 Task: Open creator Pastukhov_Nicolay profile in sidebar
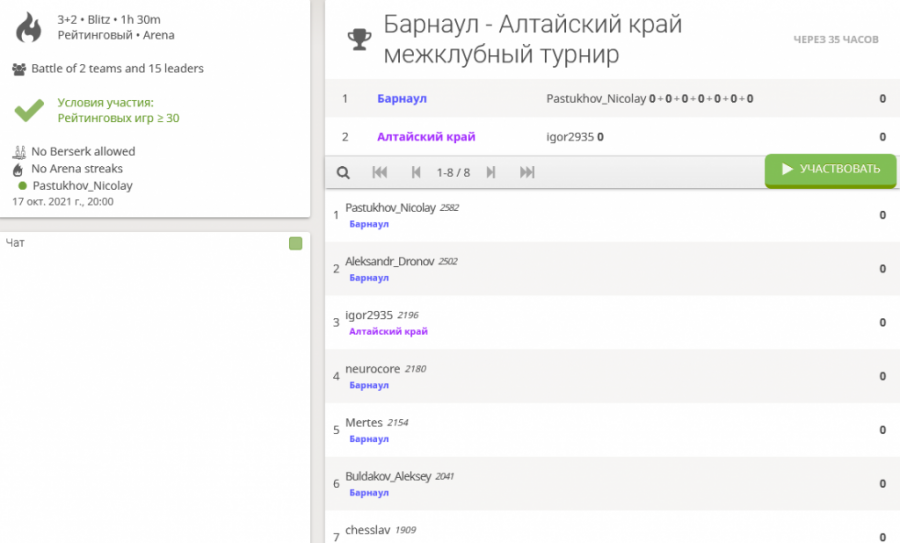[x=82, y=185]
